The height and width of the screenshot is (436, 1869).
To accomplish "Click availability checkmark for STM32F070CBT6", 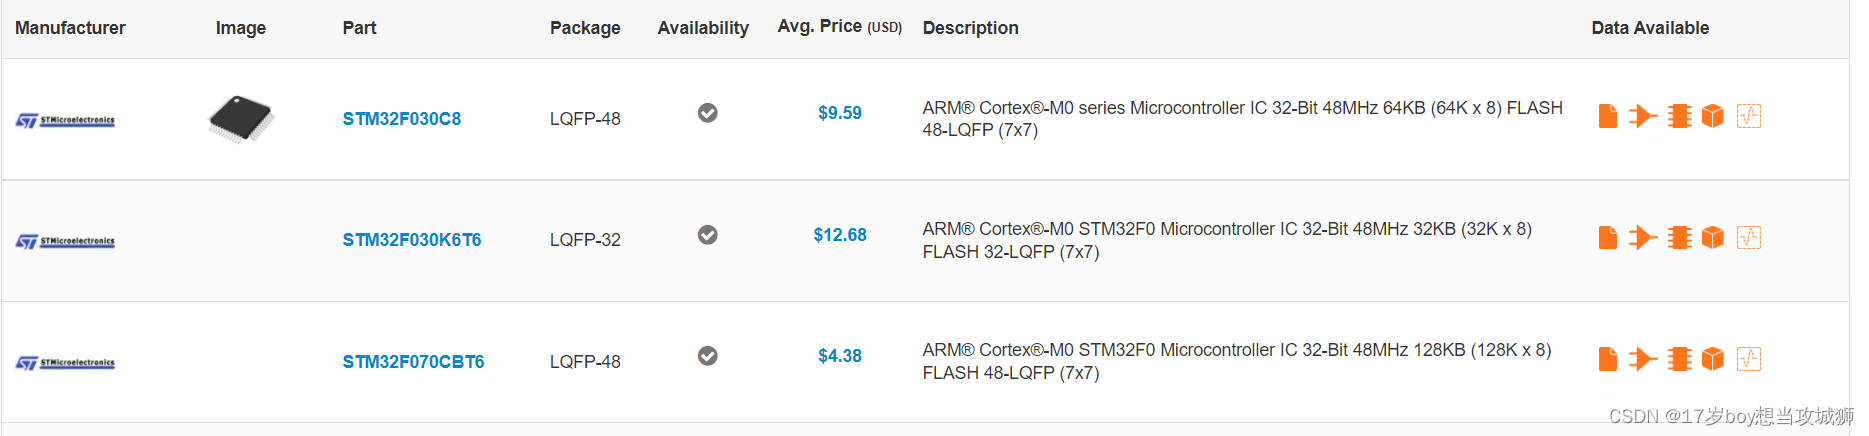I will click(707, 356).
